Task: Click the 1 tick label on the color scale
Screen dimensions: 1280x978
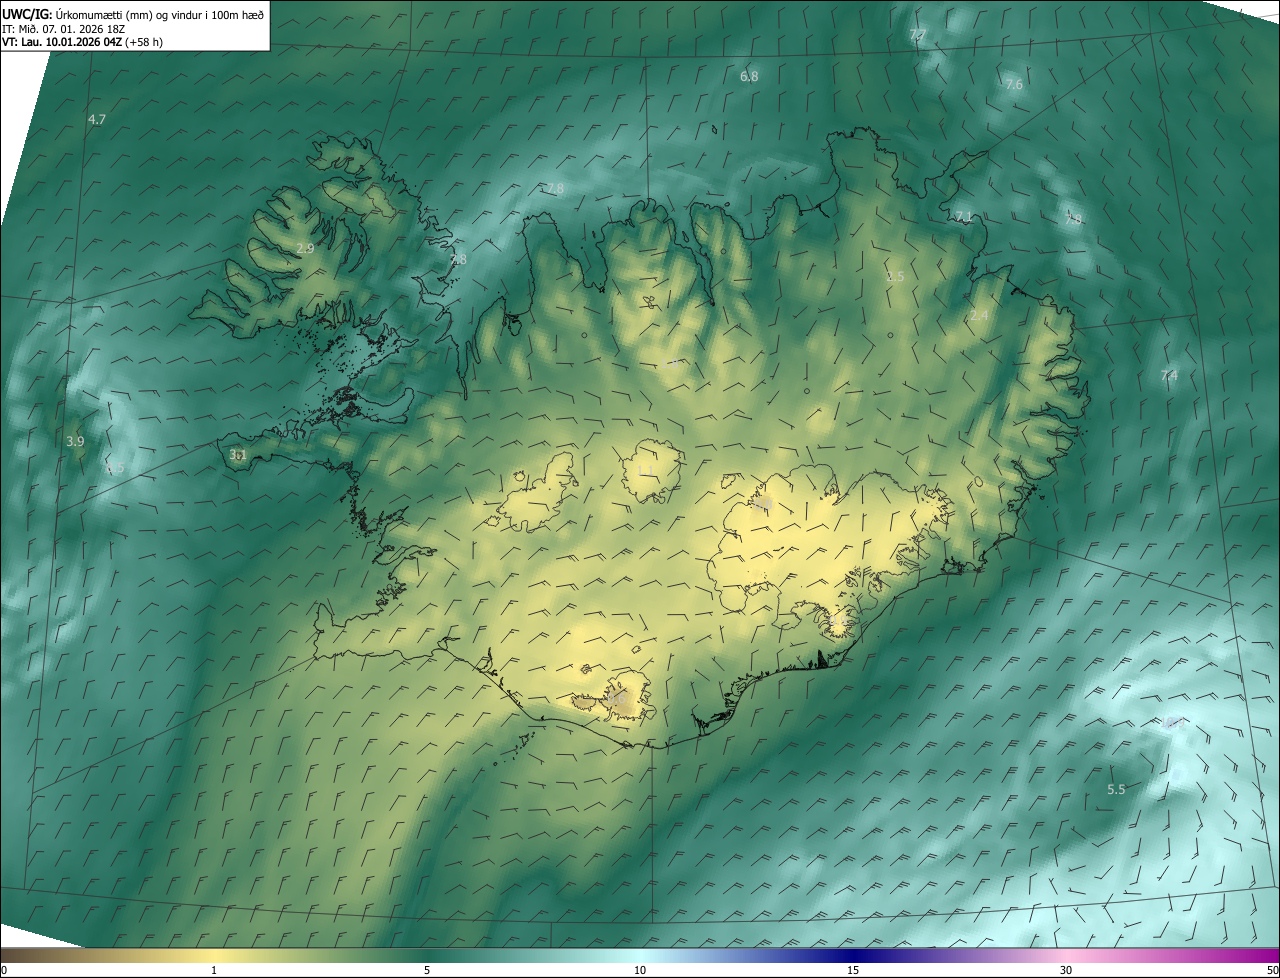Action: pyautogui.click(x=214, y=971)
